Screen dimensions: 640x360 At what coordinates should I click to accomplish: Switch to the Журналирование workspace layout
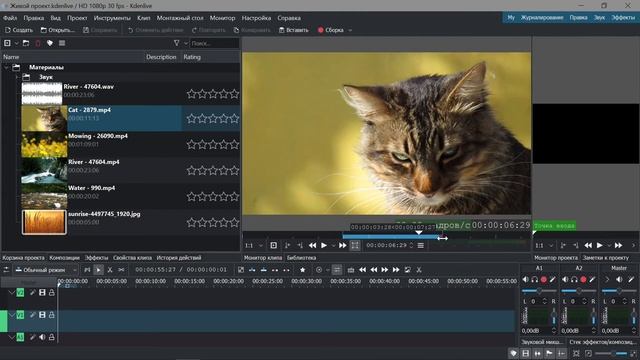[542, 18]
